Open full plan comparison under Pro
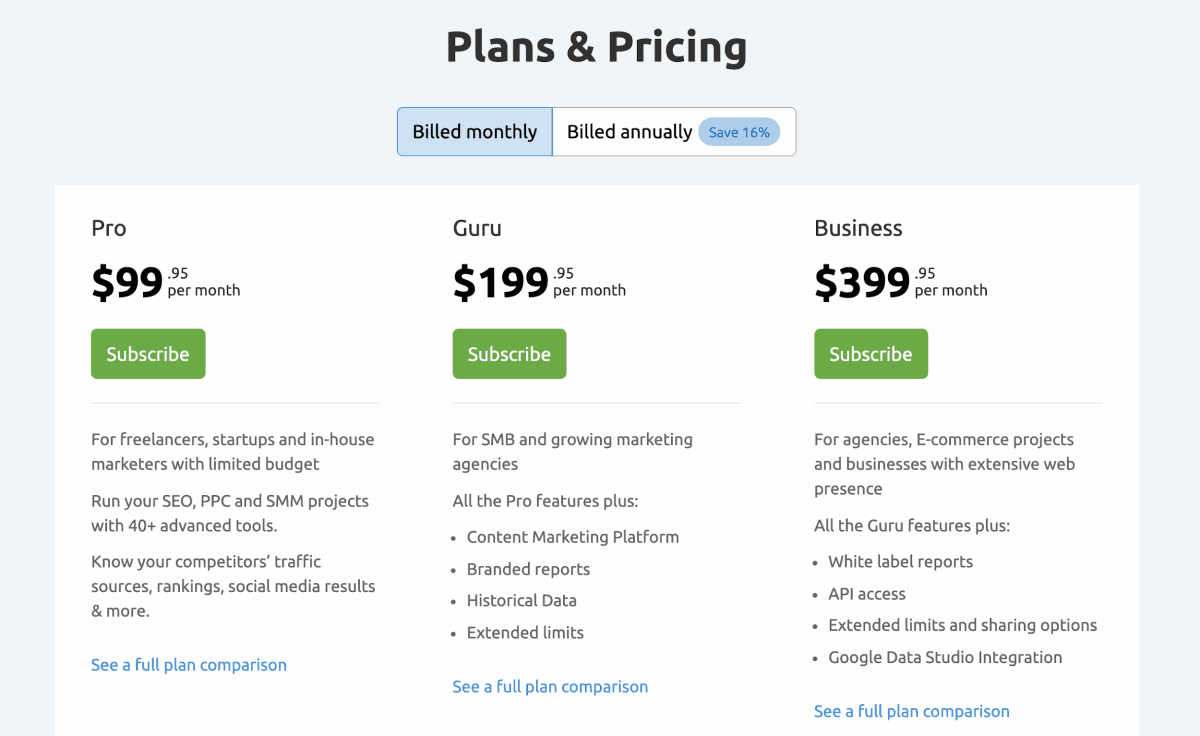This screenshot has width=1200, height=736. [x=189, y=665]
